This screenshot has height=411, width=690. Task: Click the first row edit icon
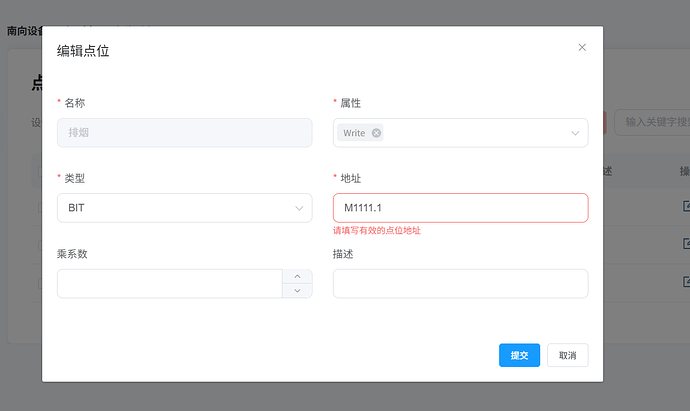click(x=686, y=206)
